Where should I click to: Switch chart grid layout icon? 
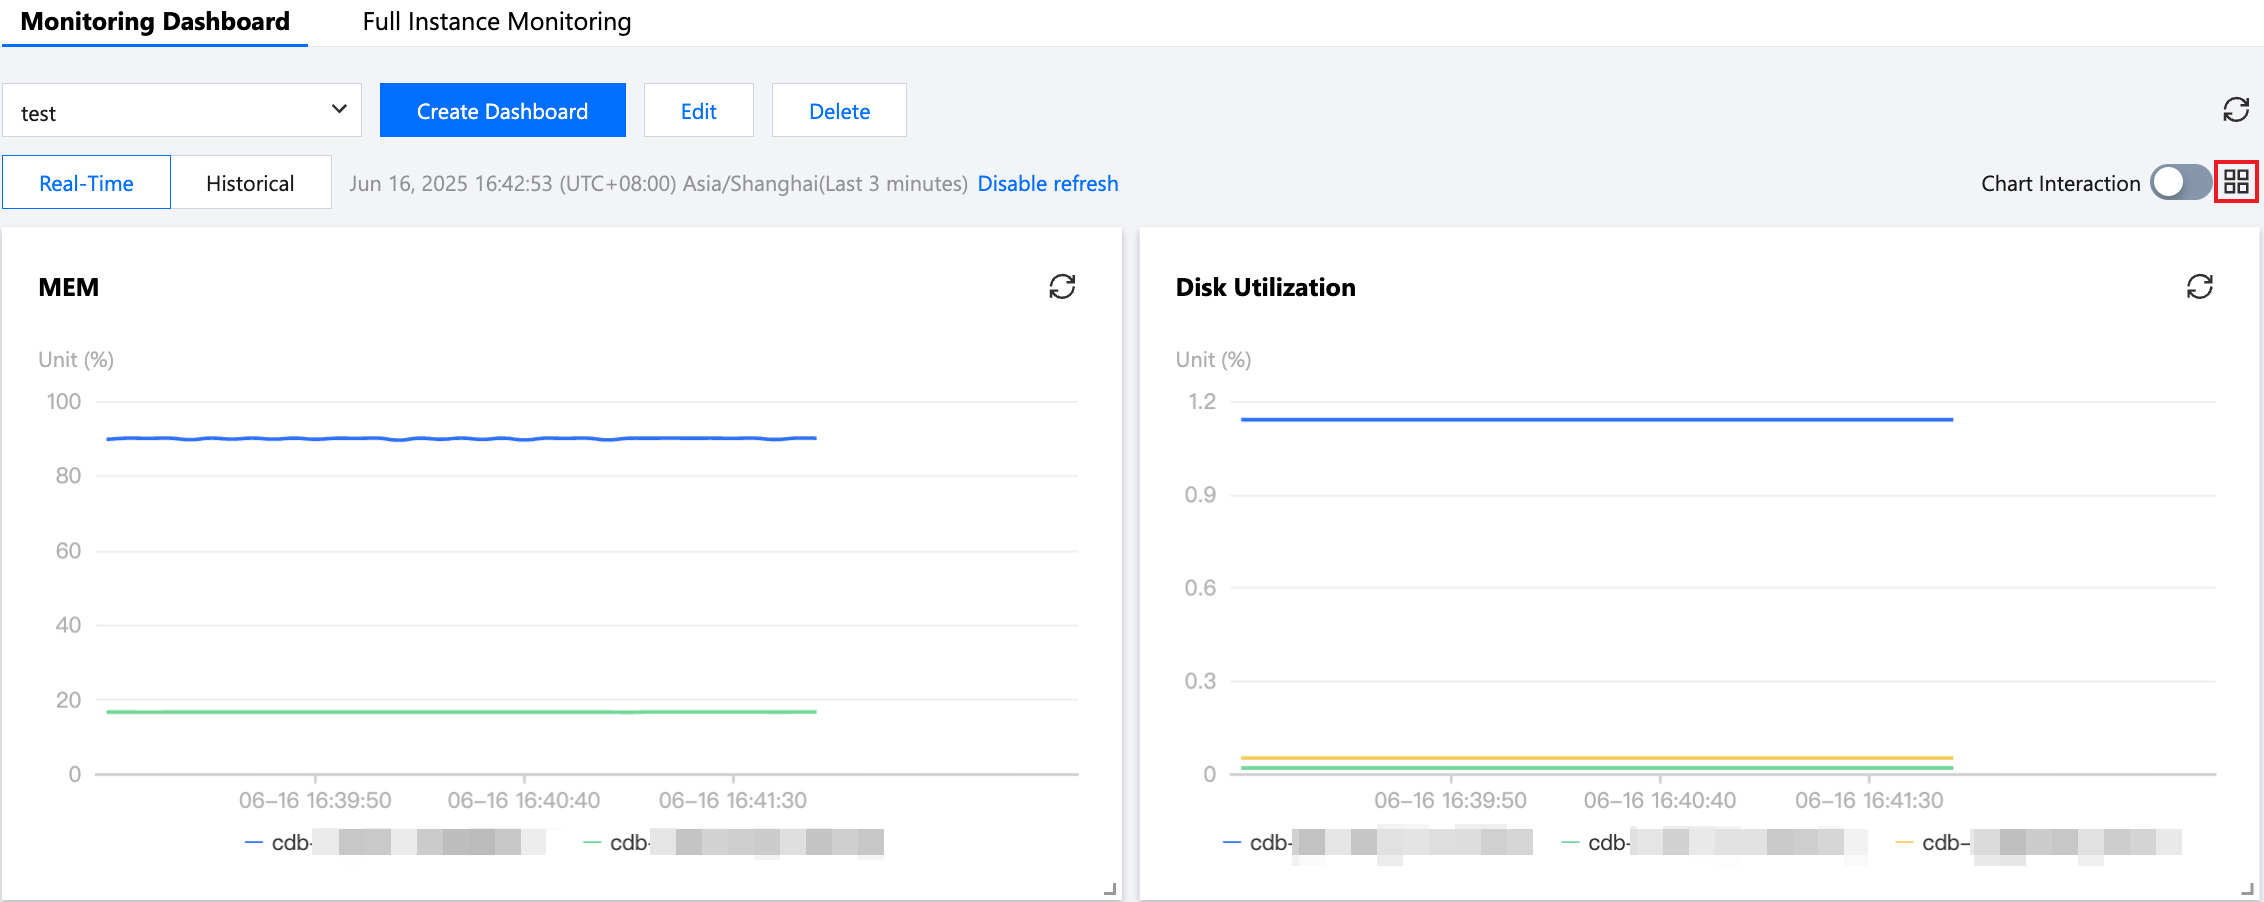click(2236, 182)
